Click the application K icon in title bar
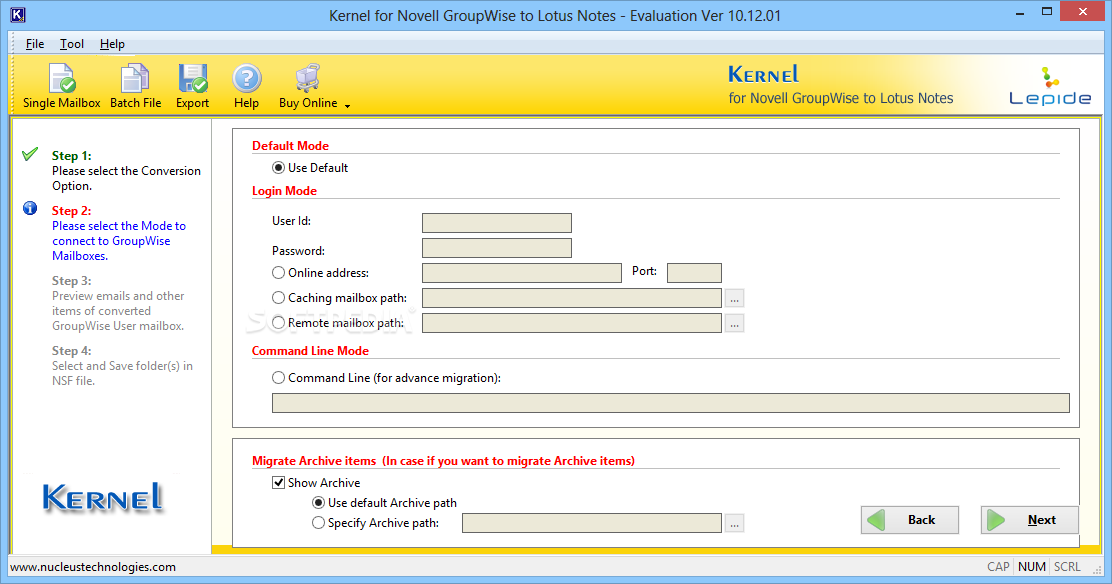 [18, 14]
